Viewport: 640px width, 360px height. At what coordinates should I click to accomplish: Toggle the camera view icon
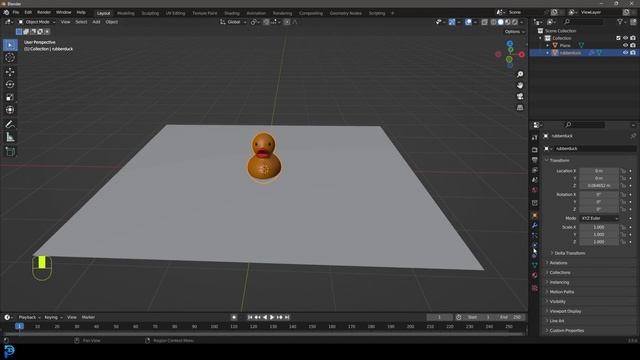point(520,96)
